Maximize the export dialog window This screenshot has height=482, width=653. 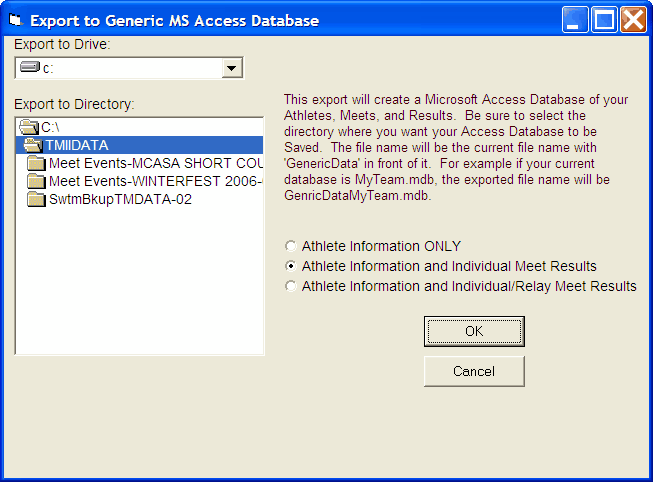coord(604,20)
